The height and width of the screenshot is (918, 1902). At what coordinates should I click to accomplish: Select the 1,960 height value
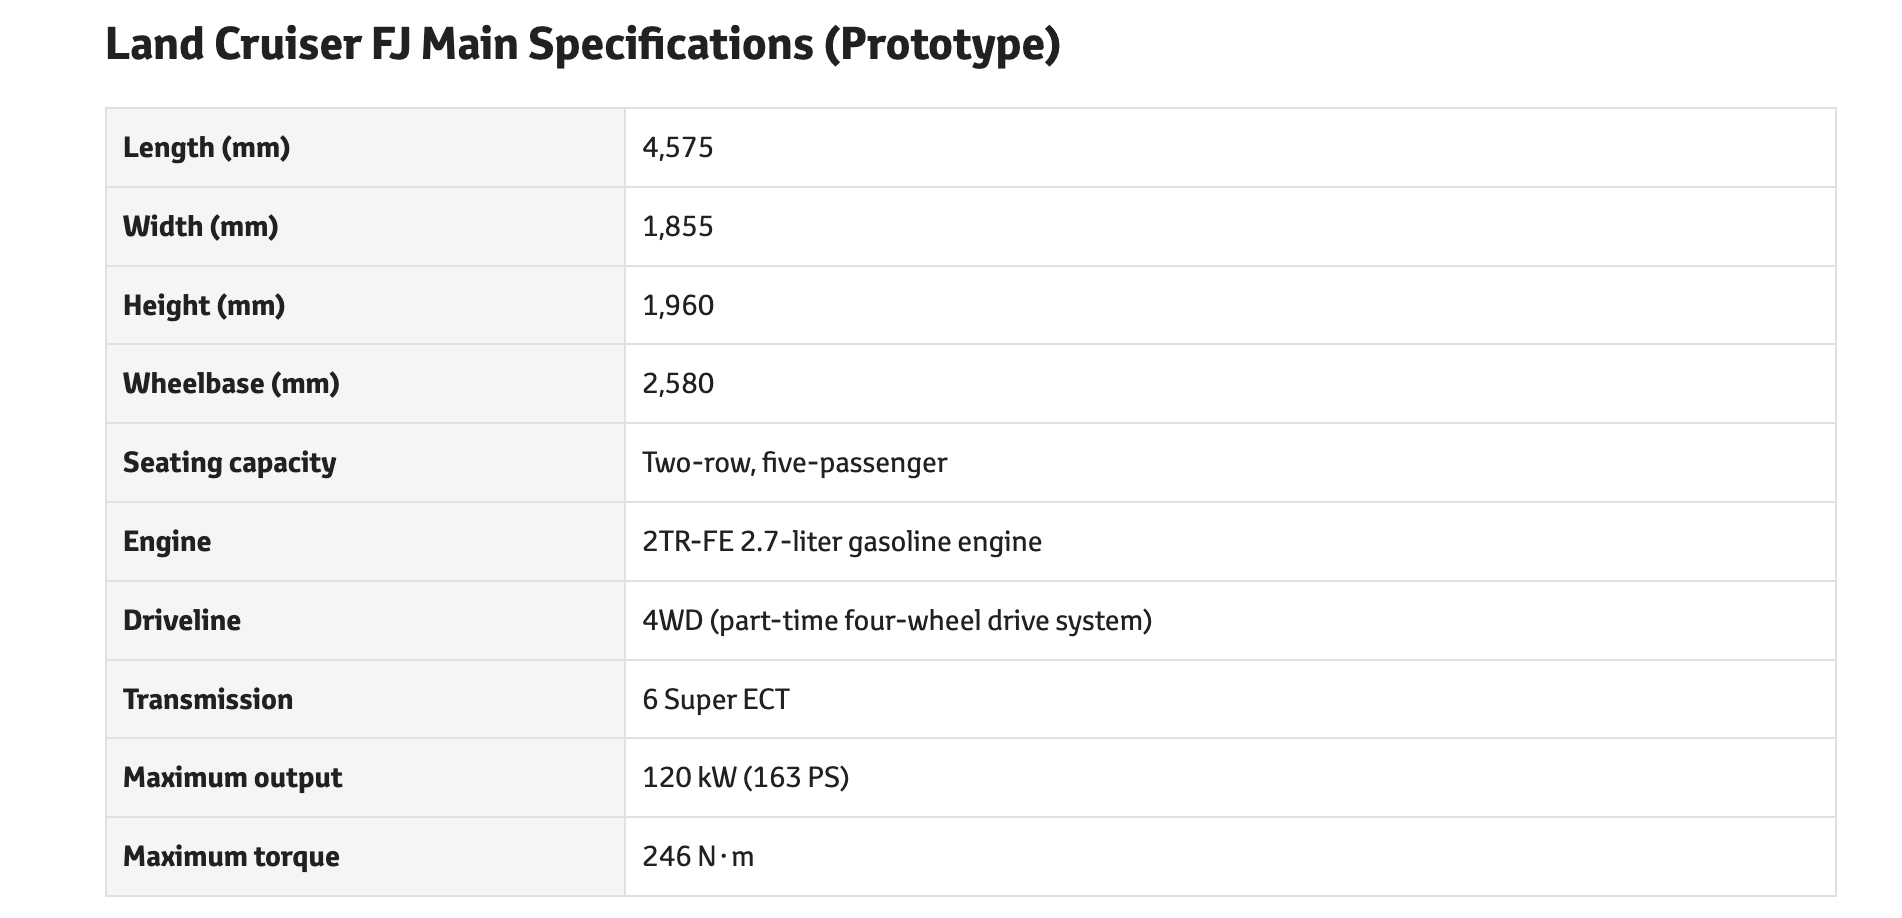[678, 305]
